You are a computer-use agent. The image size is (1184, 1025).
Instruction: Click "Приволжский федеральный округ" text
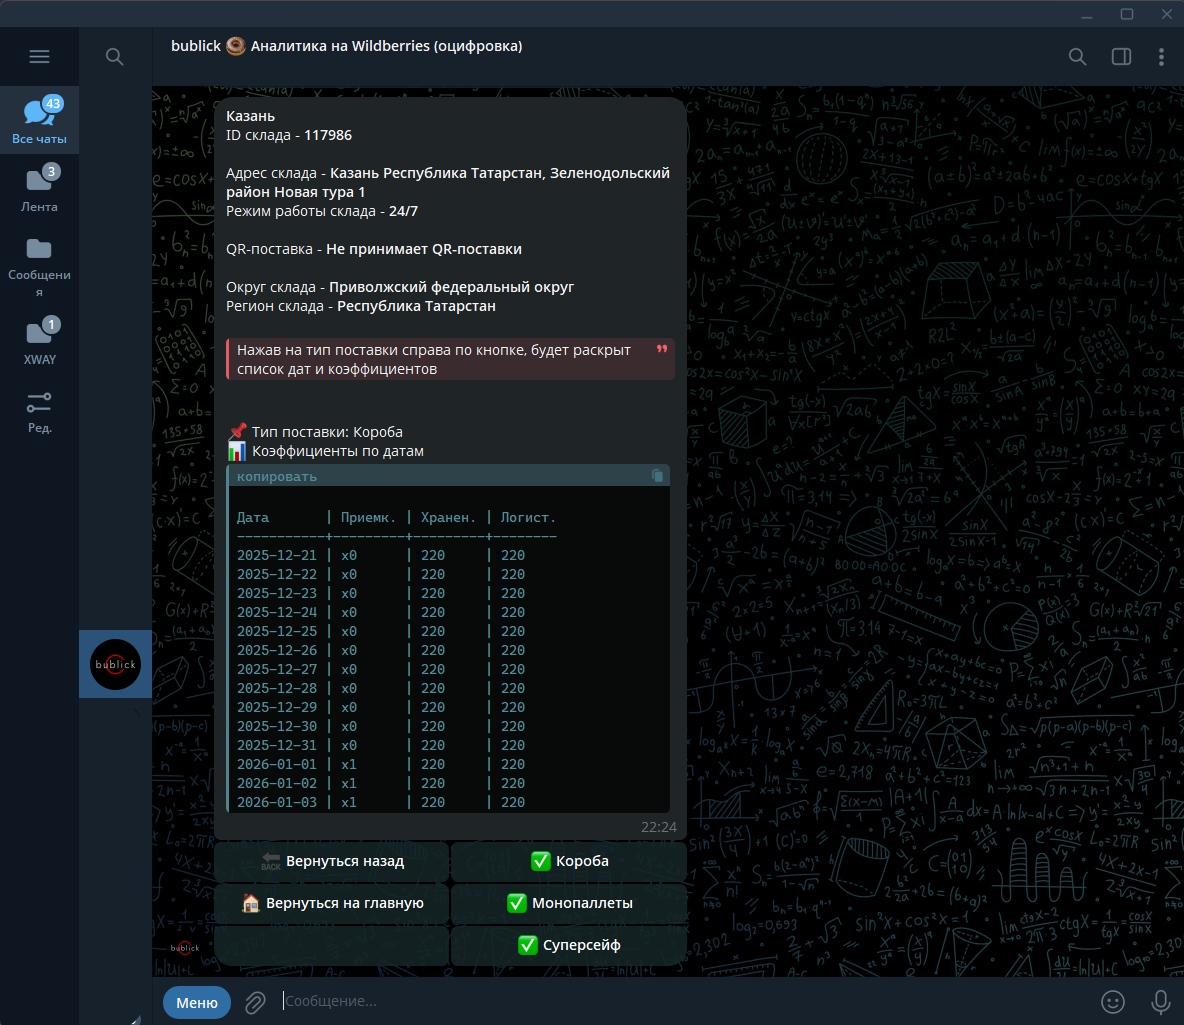tap(452, 287)
